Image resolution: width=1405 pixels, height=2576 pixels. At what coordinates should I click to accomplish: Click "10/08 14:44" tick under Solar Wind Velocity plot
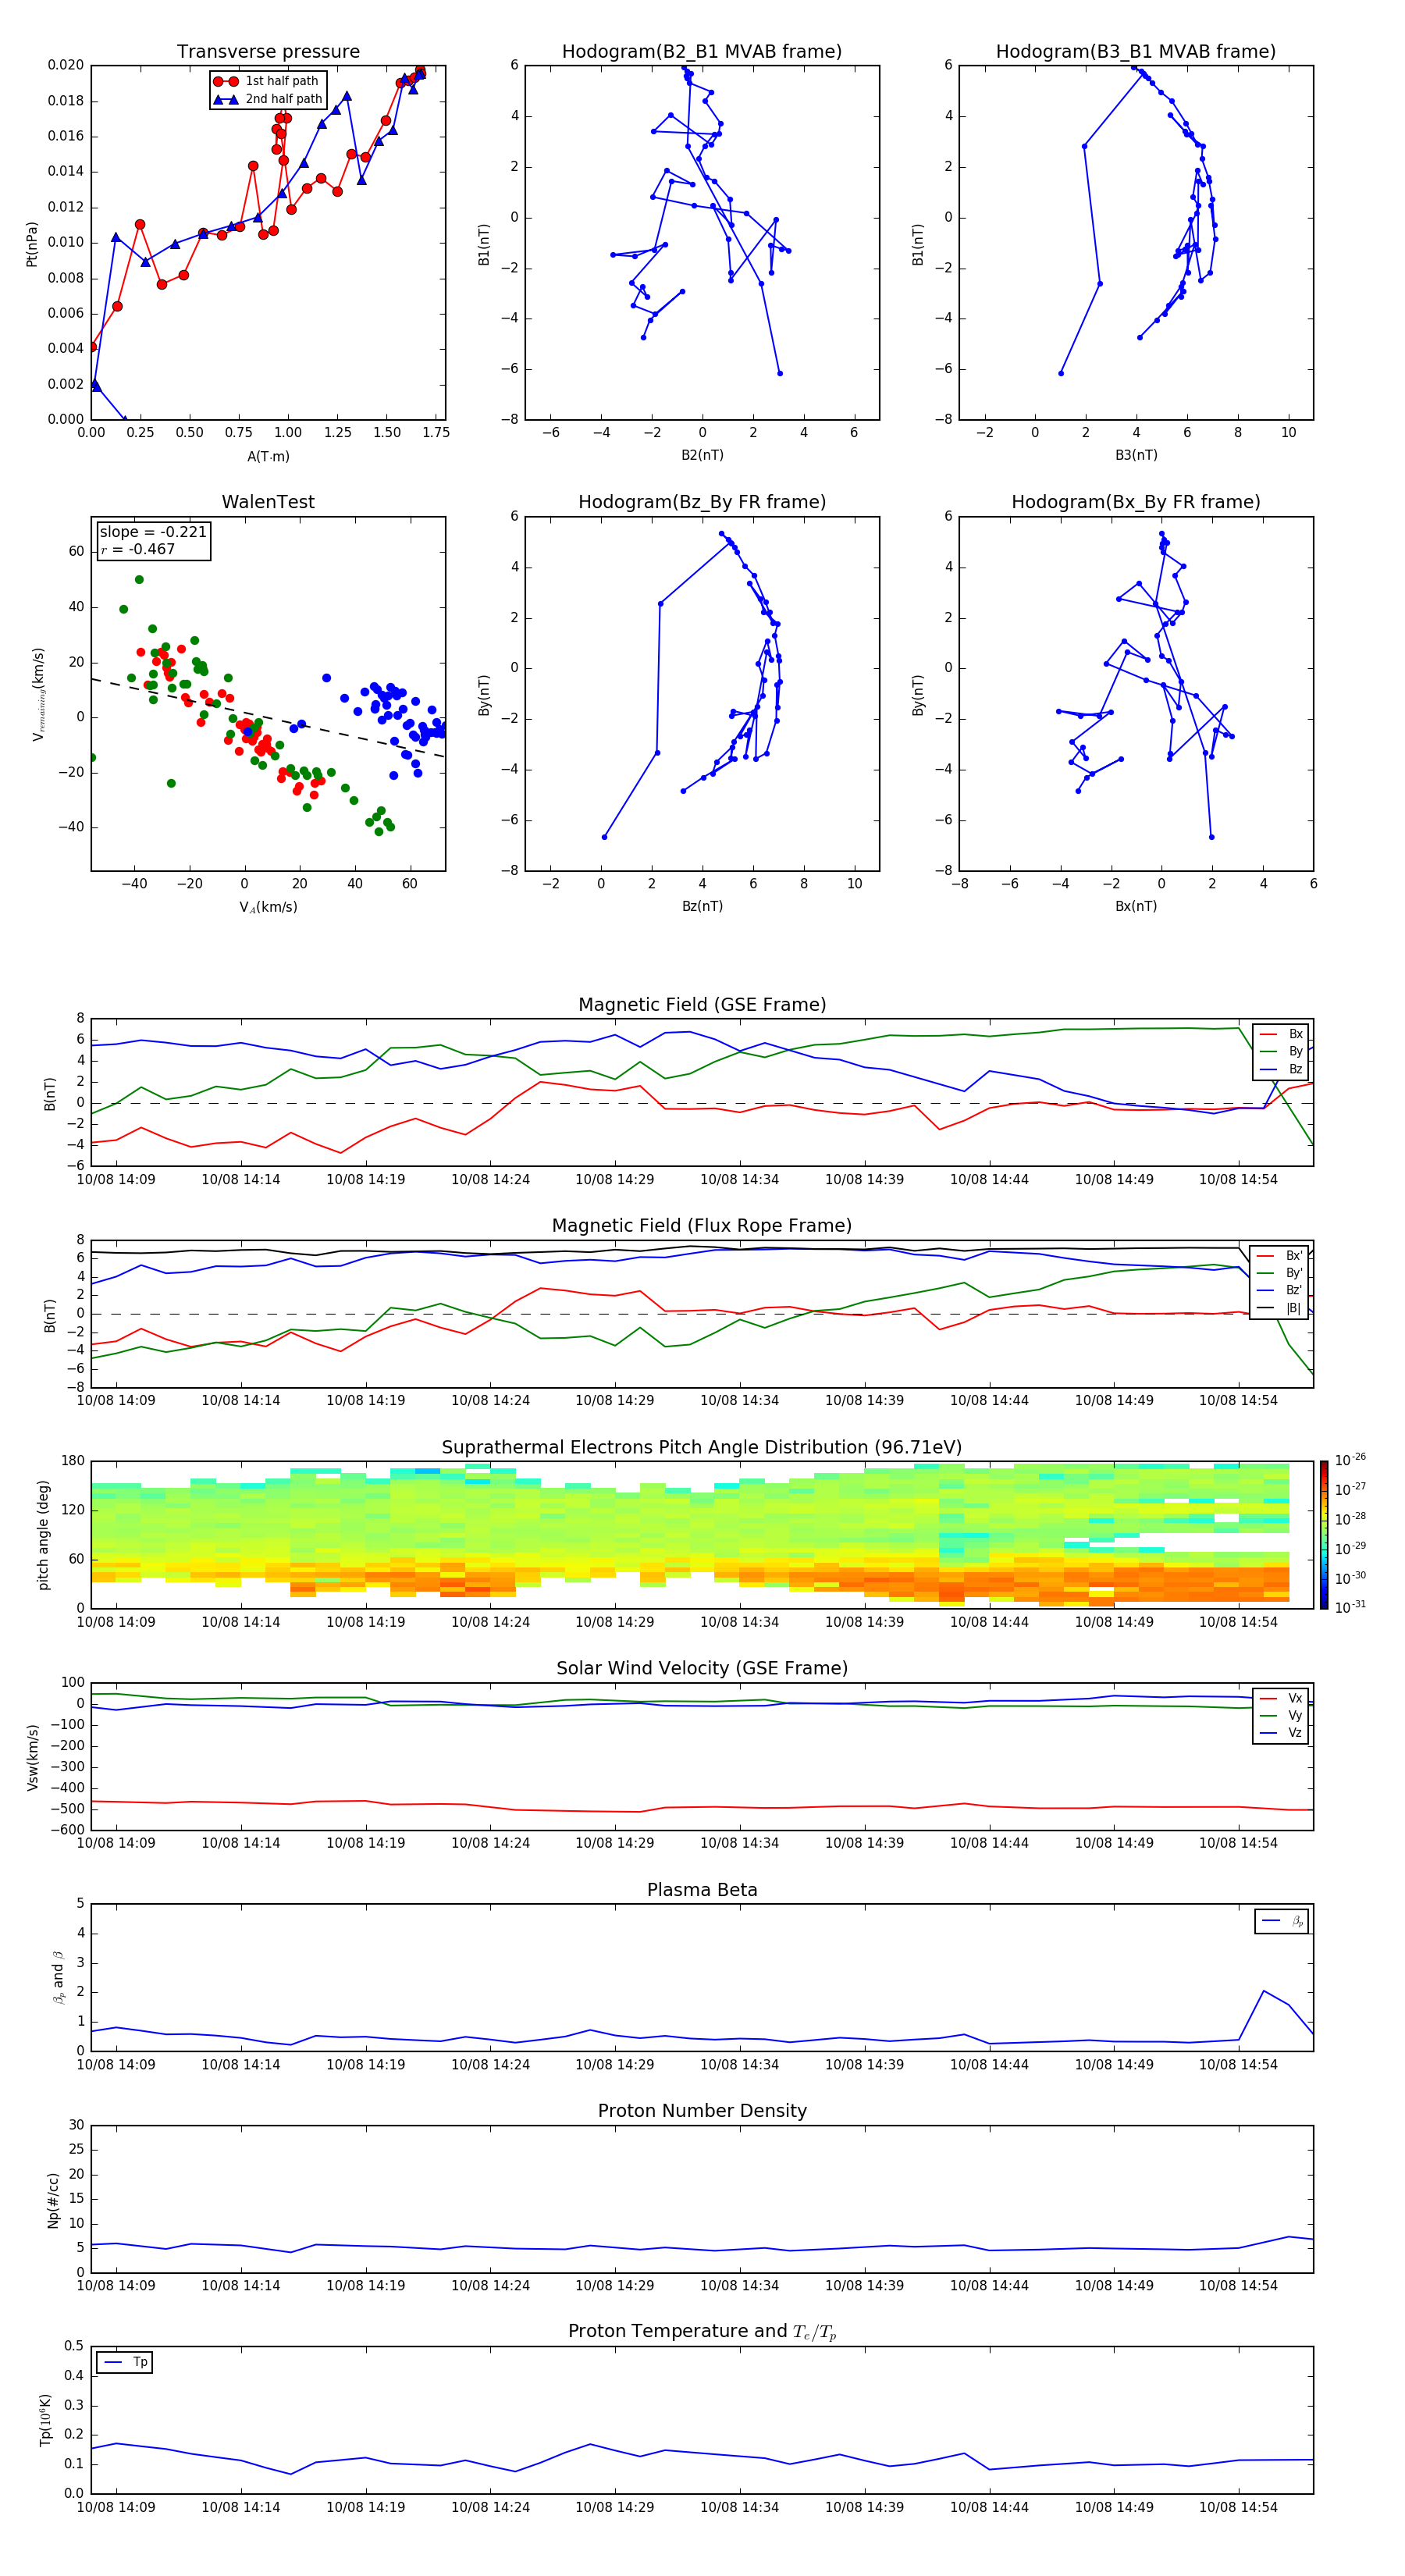(989, 1843)
